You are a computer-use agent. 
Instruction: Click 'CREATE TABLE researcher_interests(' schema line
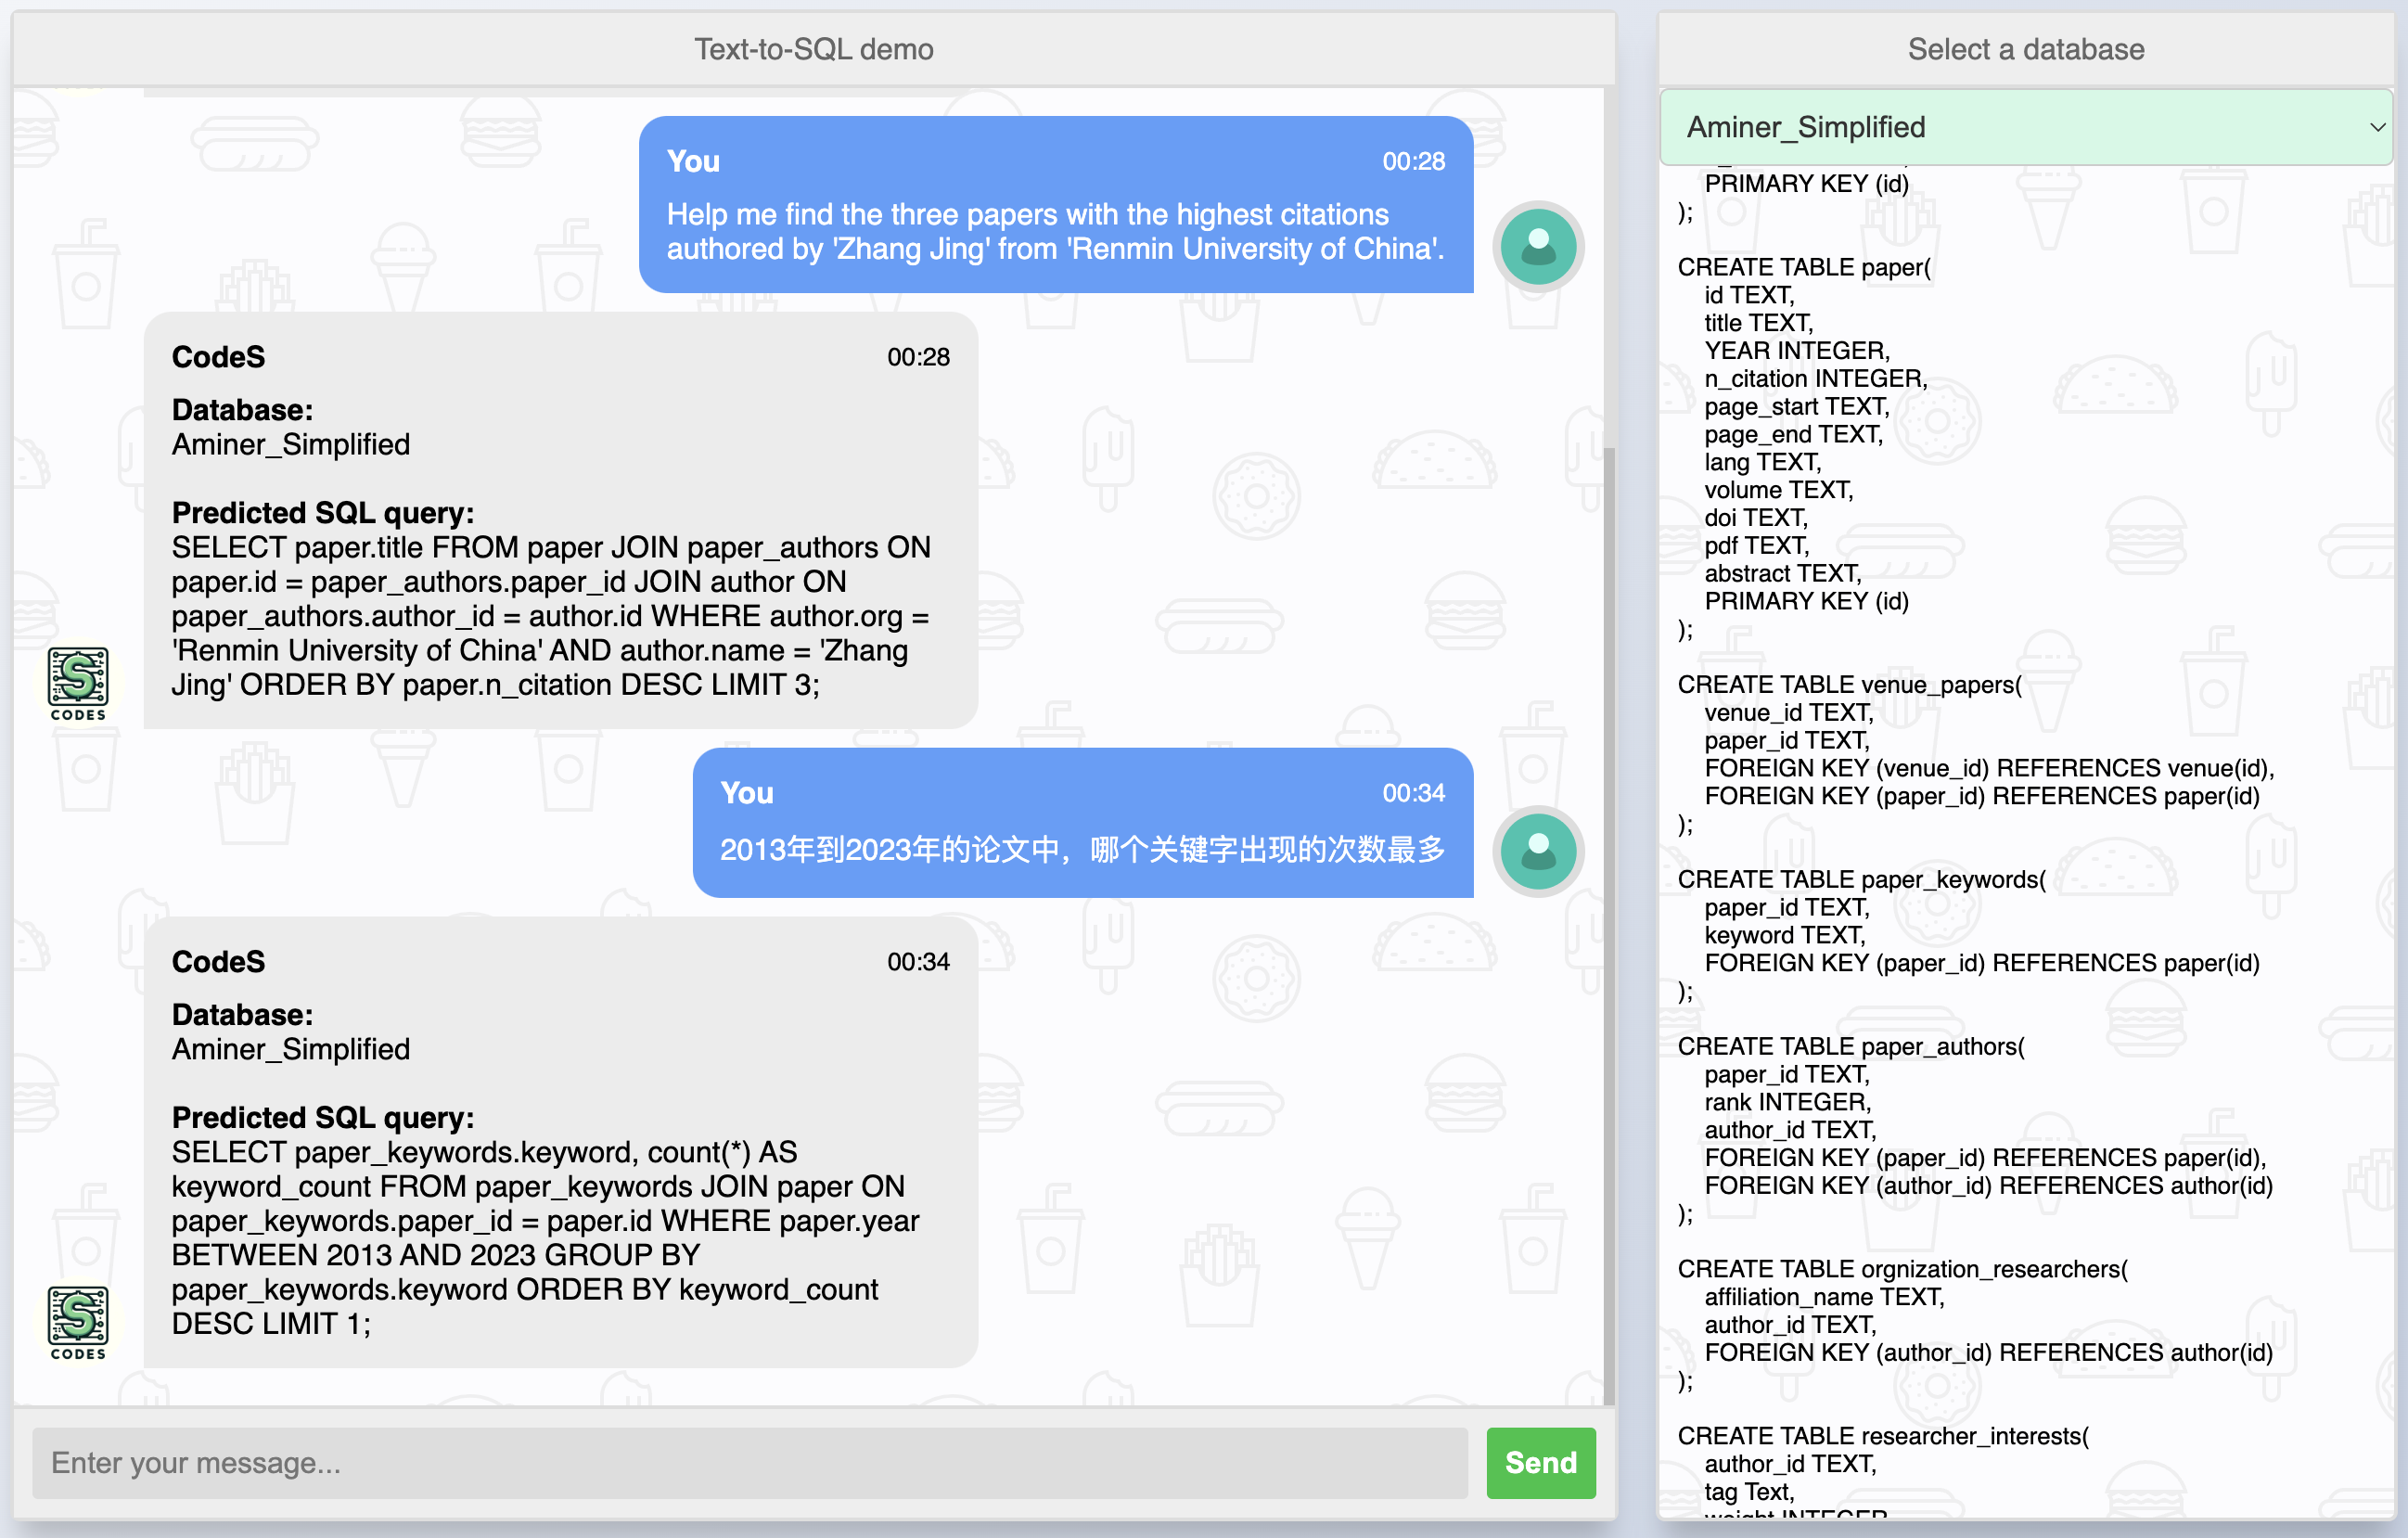(1882, 1435)
